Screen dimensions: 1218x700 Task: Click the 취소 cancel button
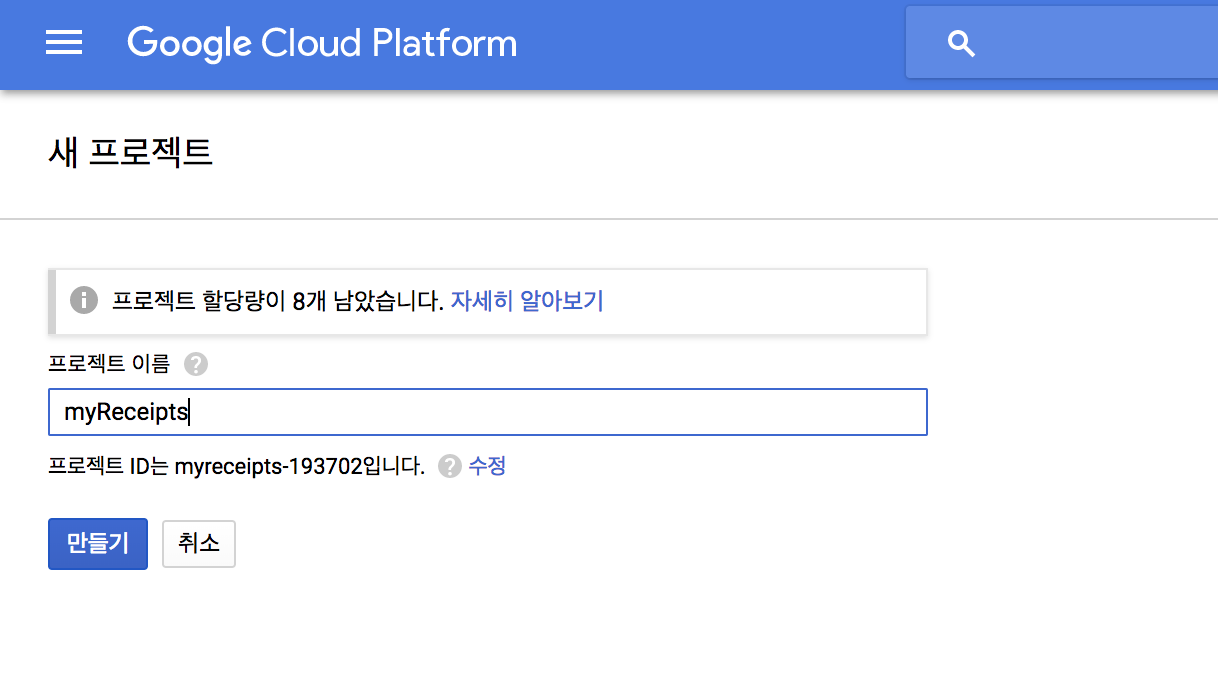(199, 544)
